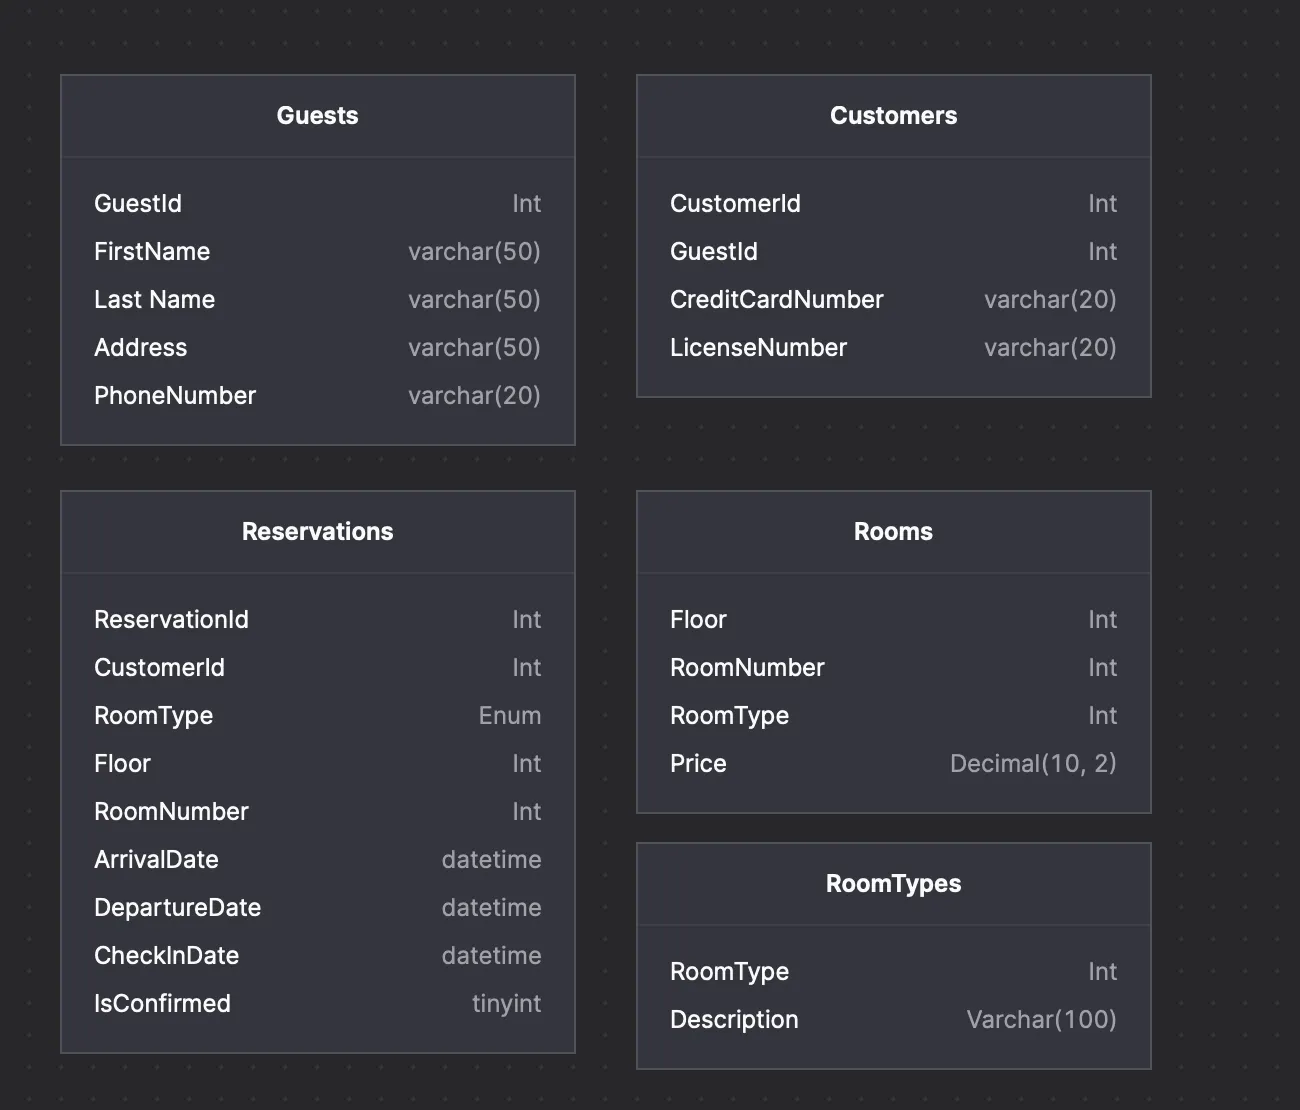1300x1110 pixels.
Task: Select the LicenseNumber column
Action: 758,348
